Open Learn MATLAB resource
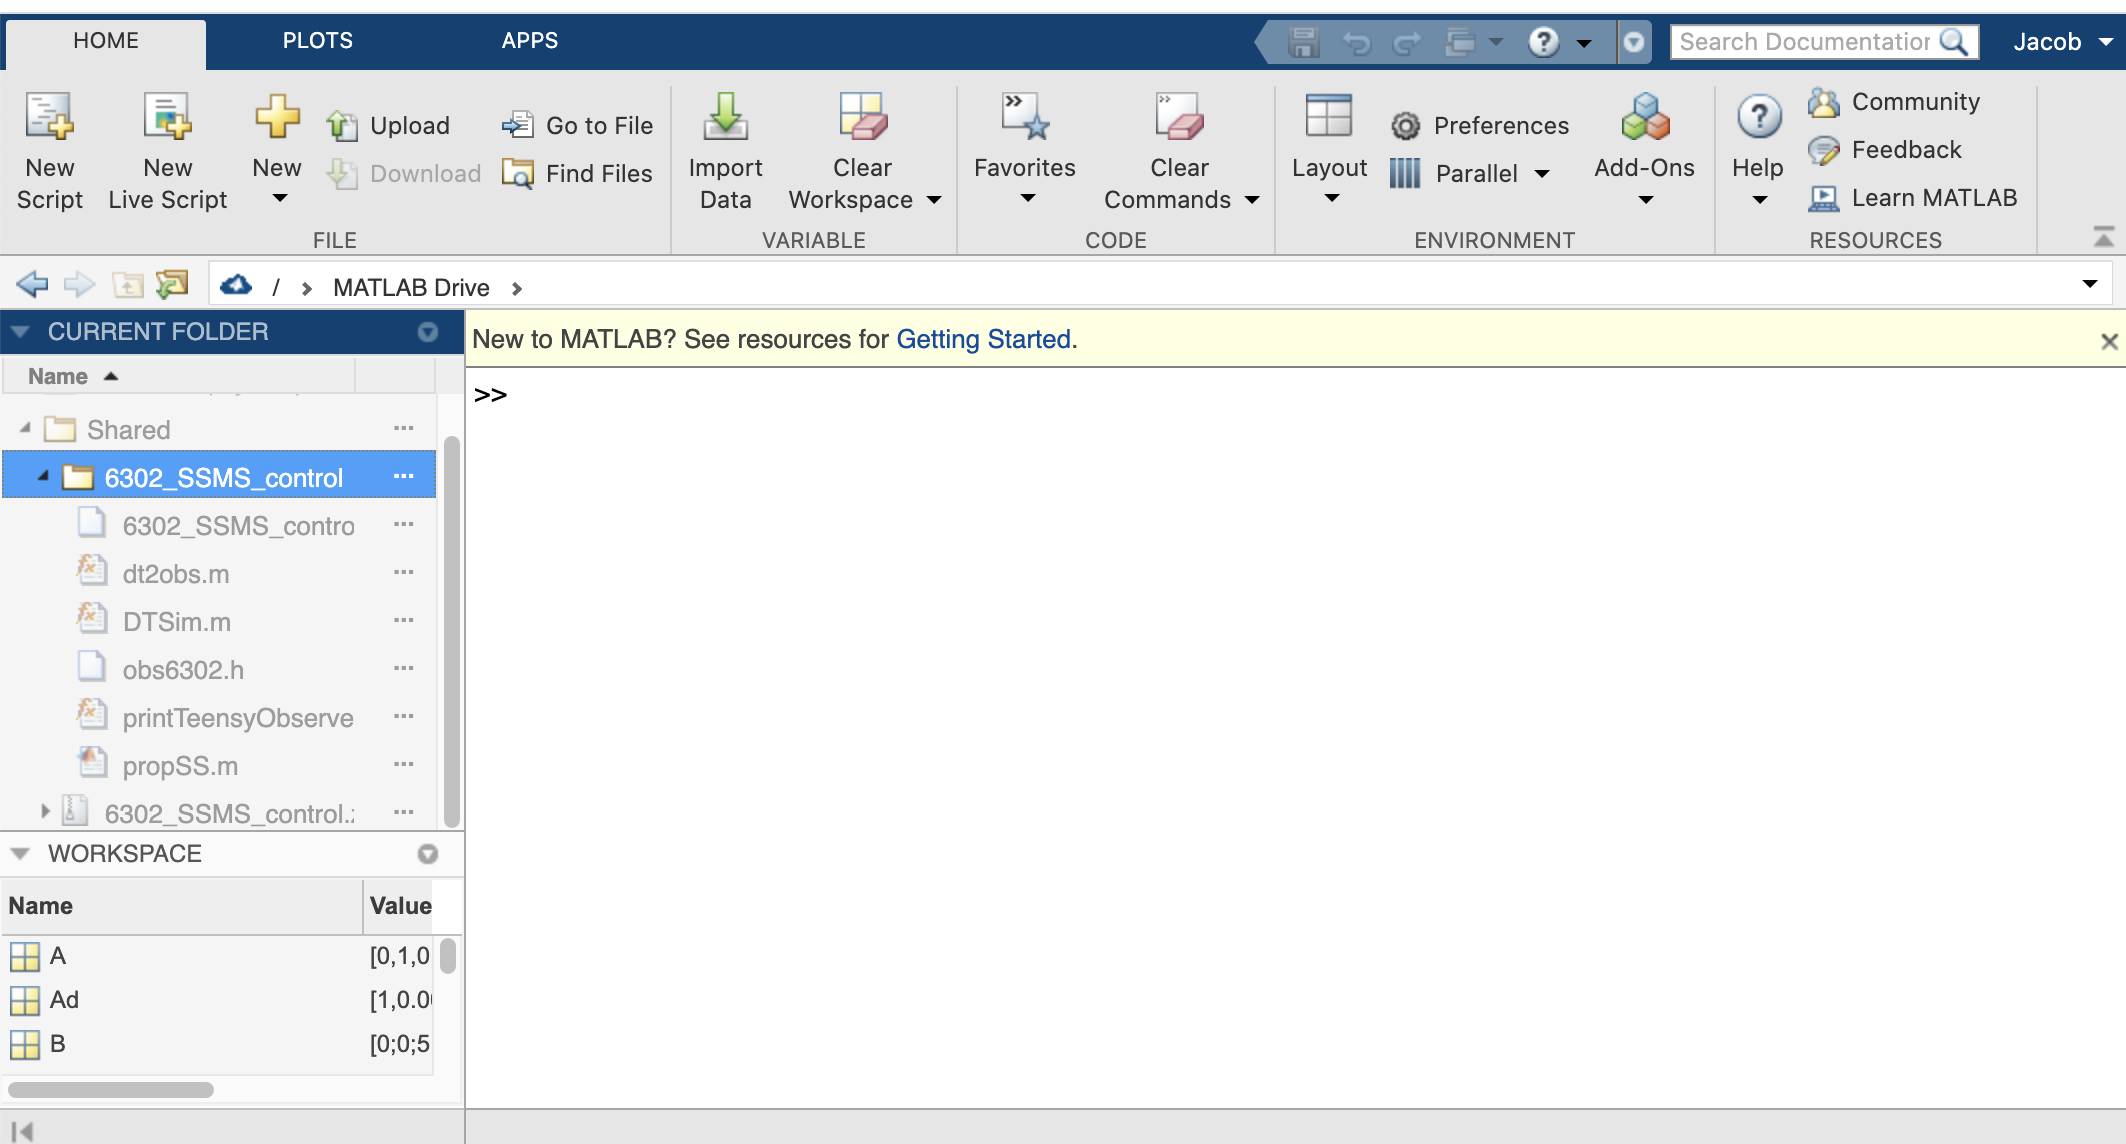Image resolution: width=2126 pixels, height=1144 pixels. click(1912, 197)
